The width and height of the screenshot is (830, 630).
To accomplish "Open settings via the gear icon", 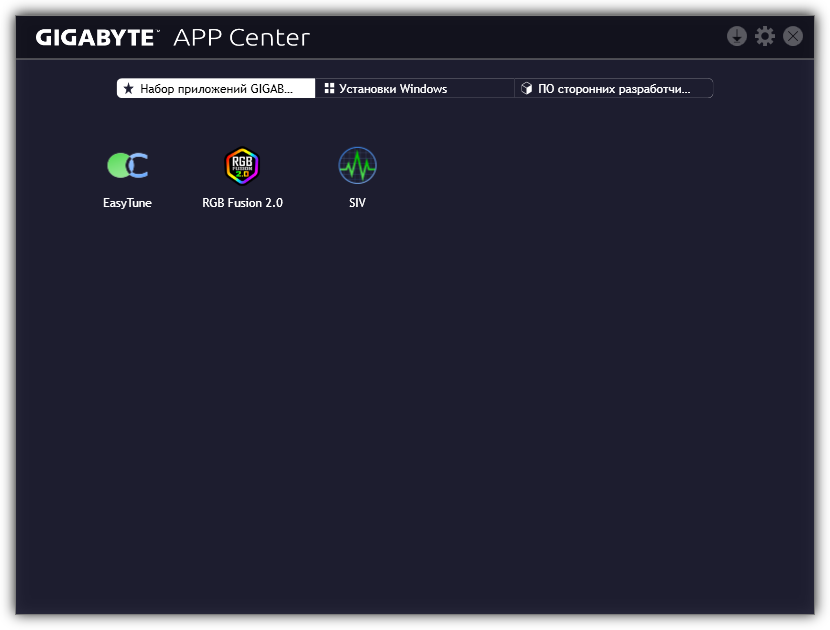I will [x=765, y=37].
